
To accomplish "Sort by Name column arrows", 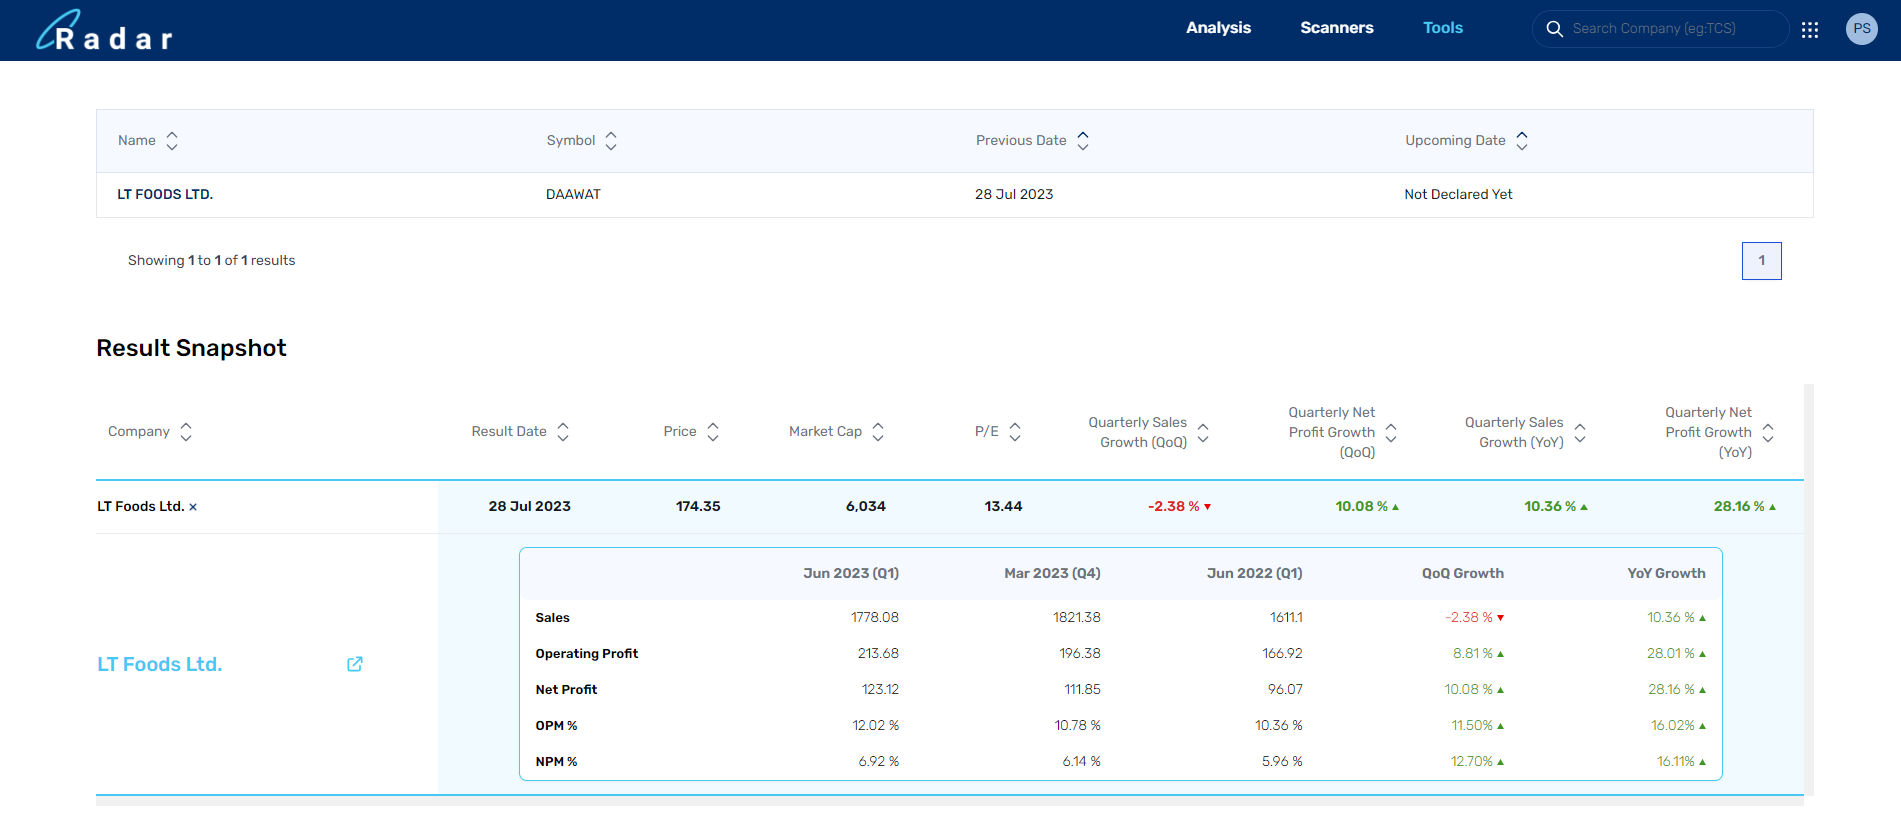I will pos(172,141).
